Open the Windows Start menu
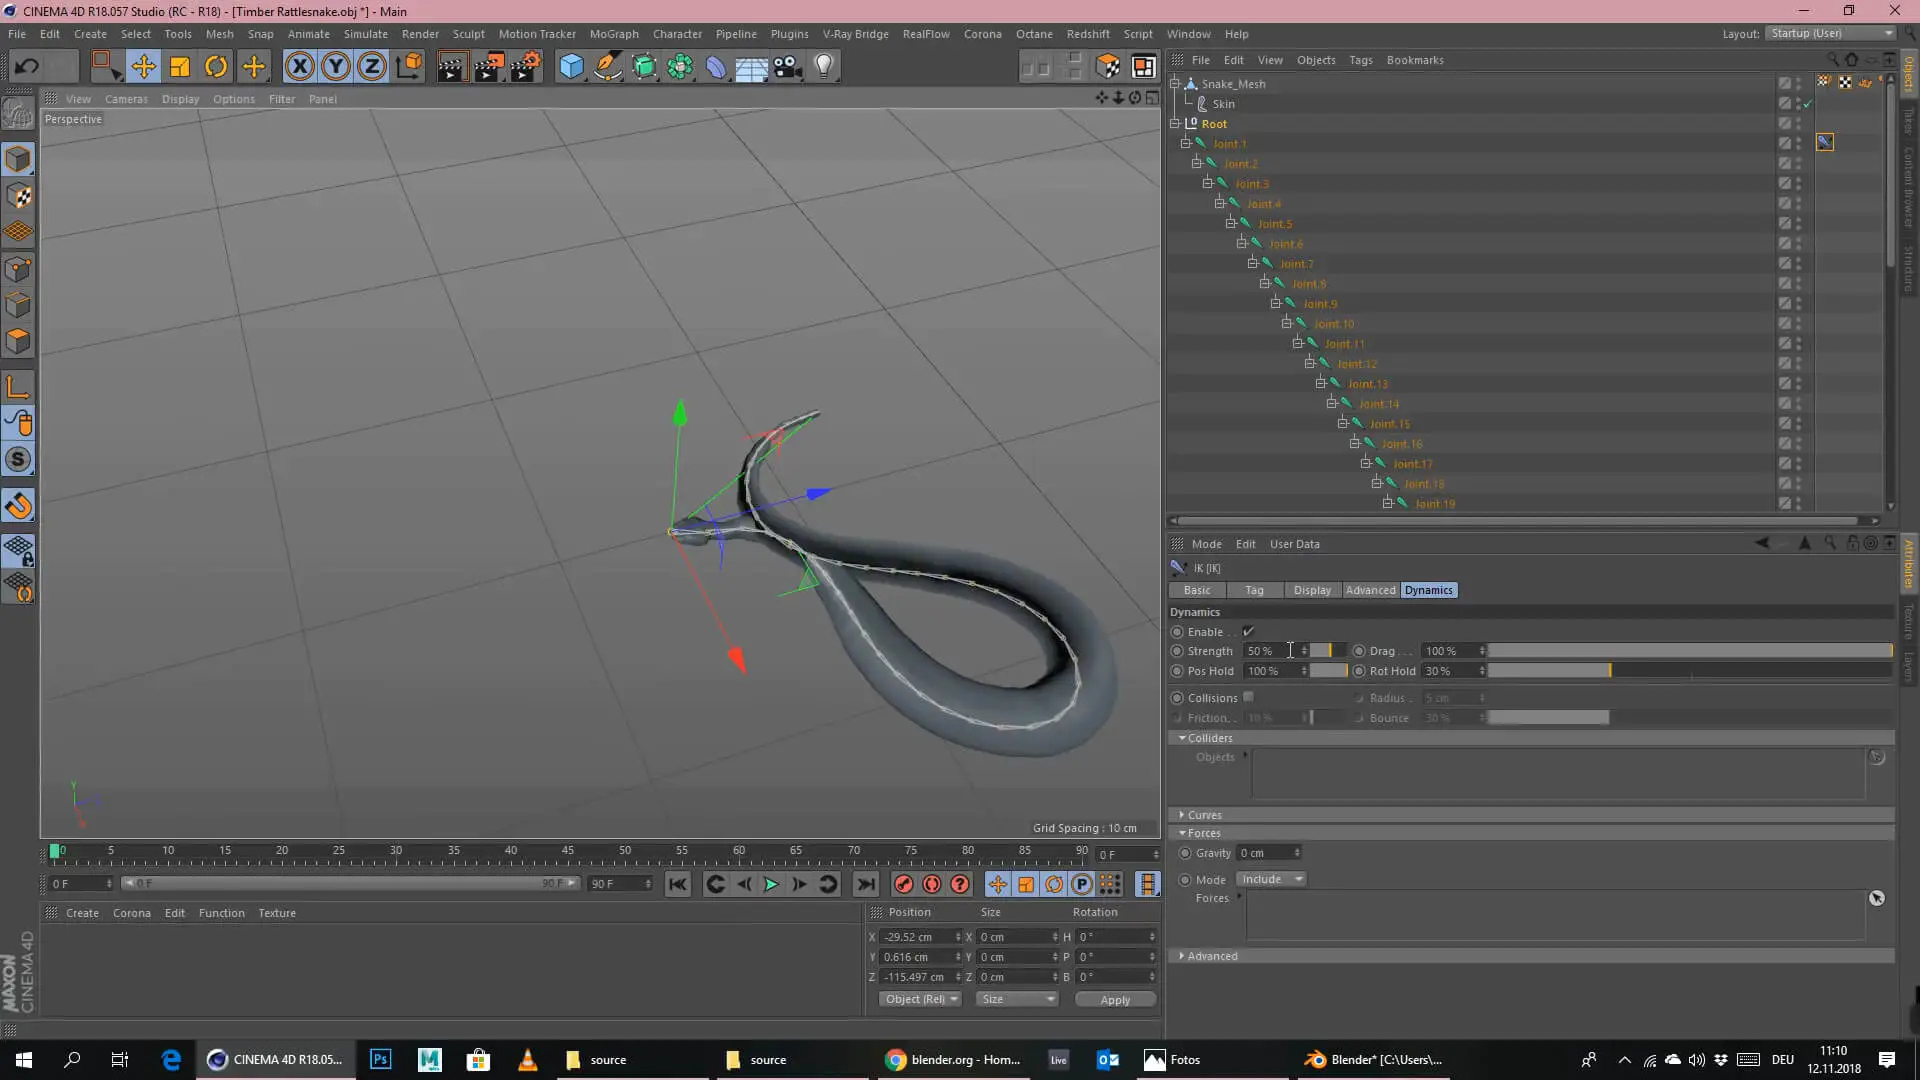1920x1080 pixels. [24, 1060]
